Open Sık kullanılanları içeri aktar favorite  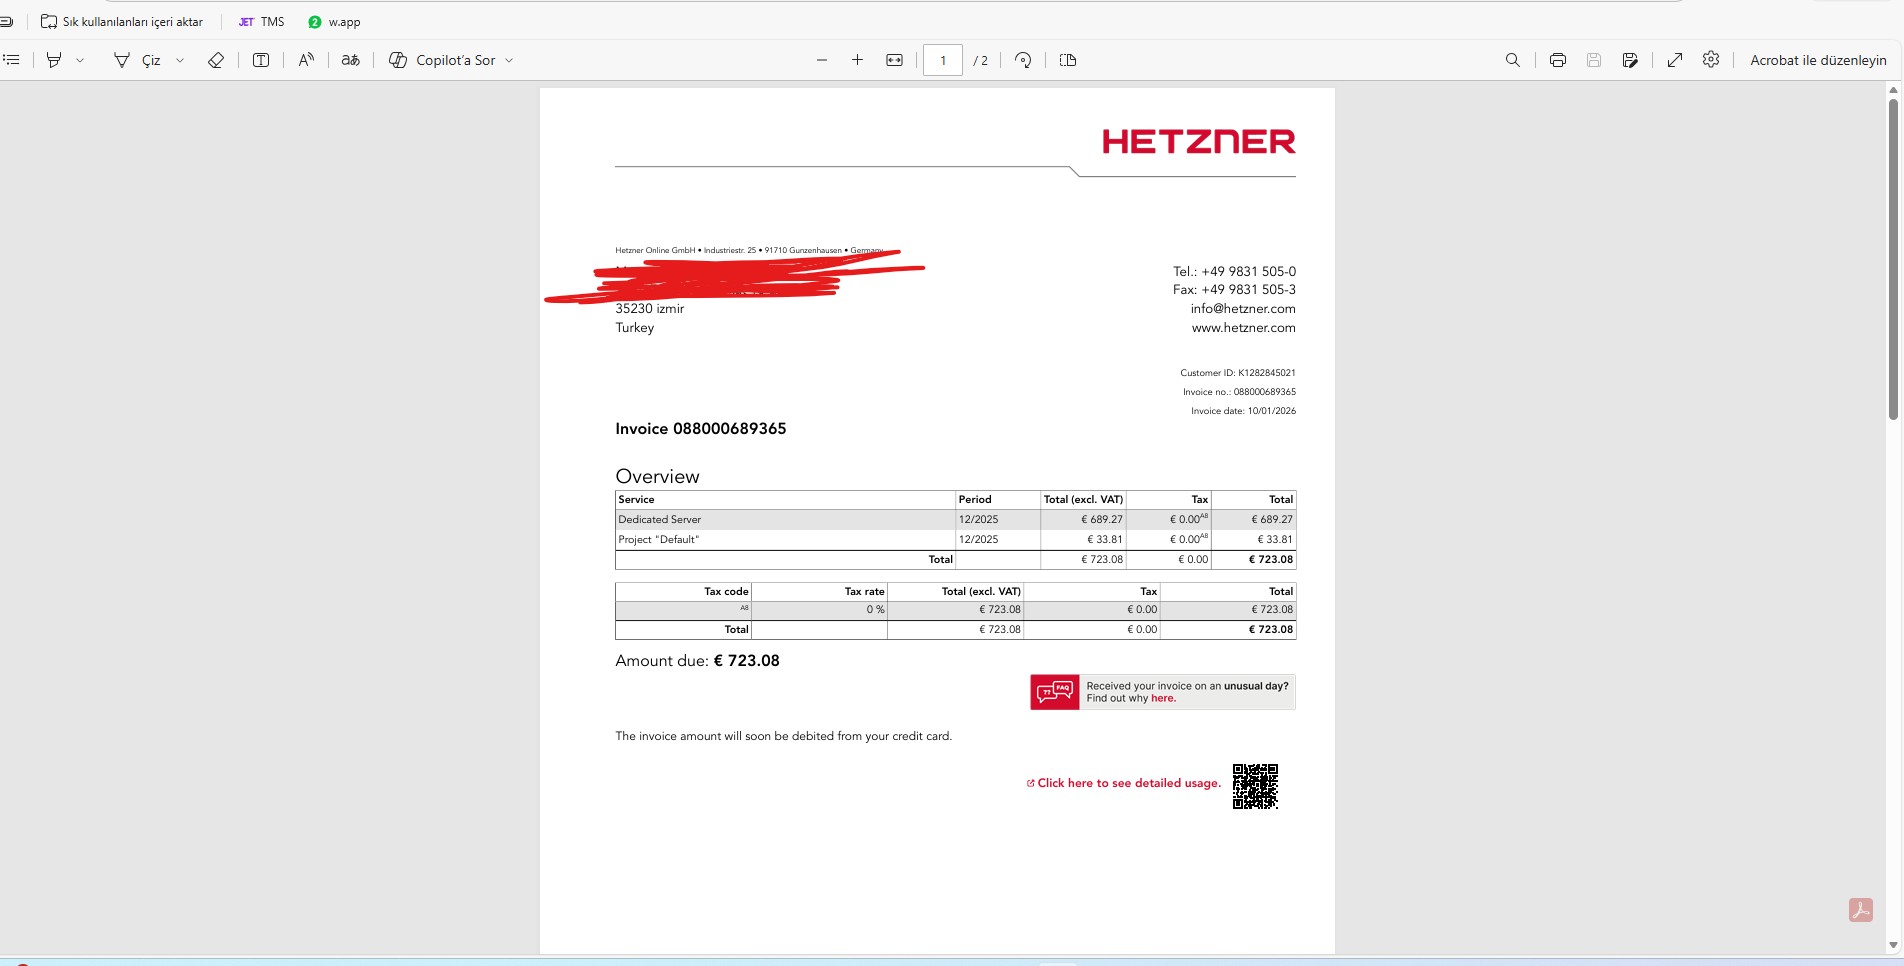click(x=122, y=21)
